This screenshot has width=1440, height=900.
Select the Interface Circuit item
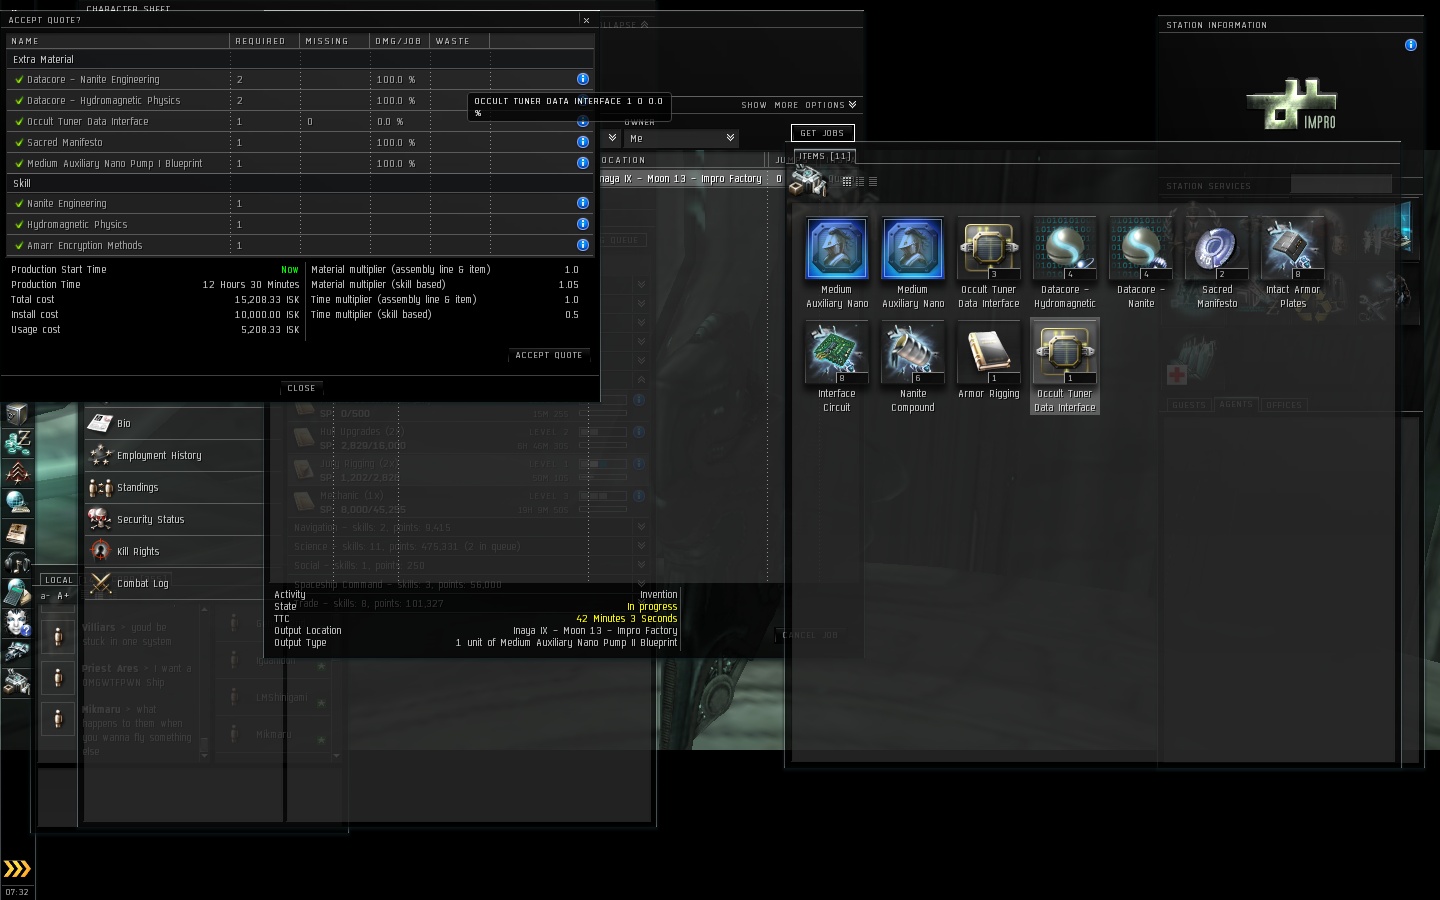(x=836, y=367)
